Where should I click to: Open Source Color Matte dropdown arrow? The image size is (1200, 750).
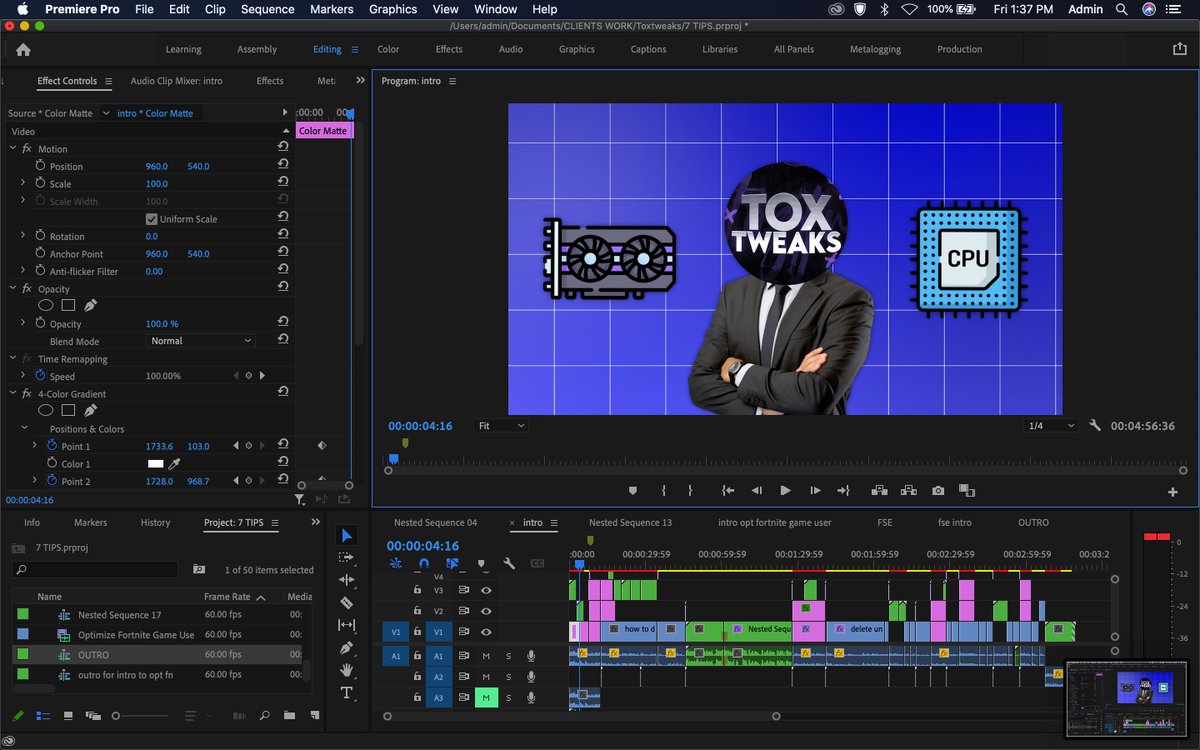[x=105, y=113]
